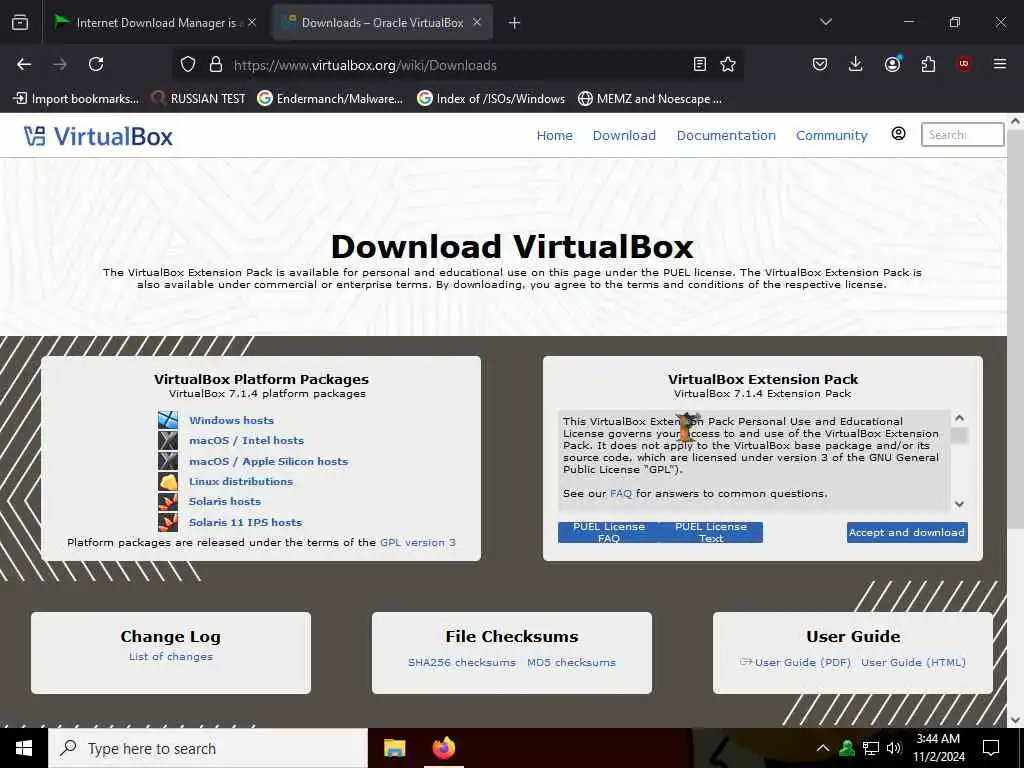
Task: Click the license box scroll down arrow
Action: tap(959, 504)
